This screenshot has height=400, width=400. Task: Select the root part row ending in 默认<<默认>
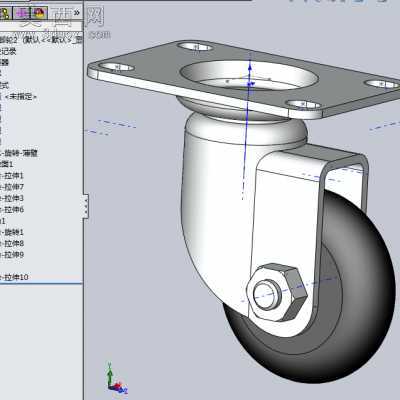point(41,40)
